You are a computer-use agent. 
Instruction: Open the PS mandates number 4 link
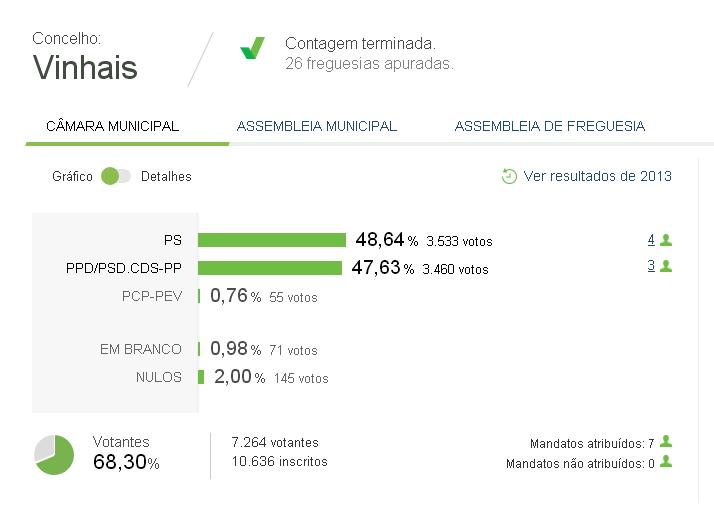(651, 240)
